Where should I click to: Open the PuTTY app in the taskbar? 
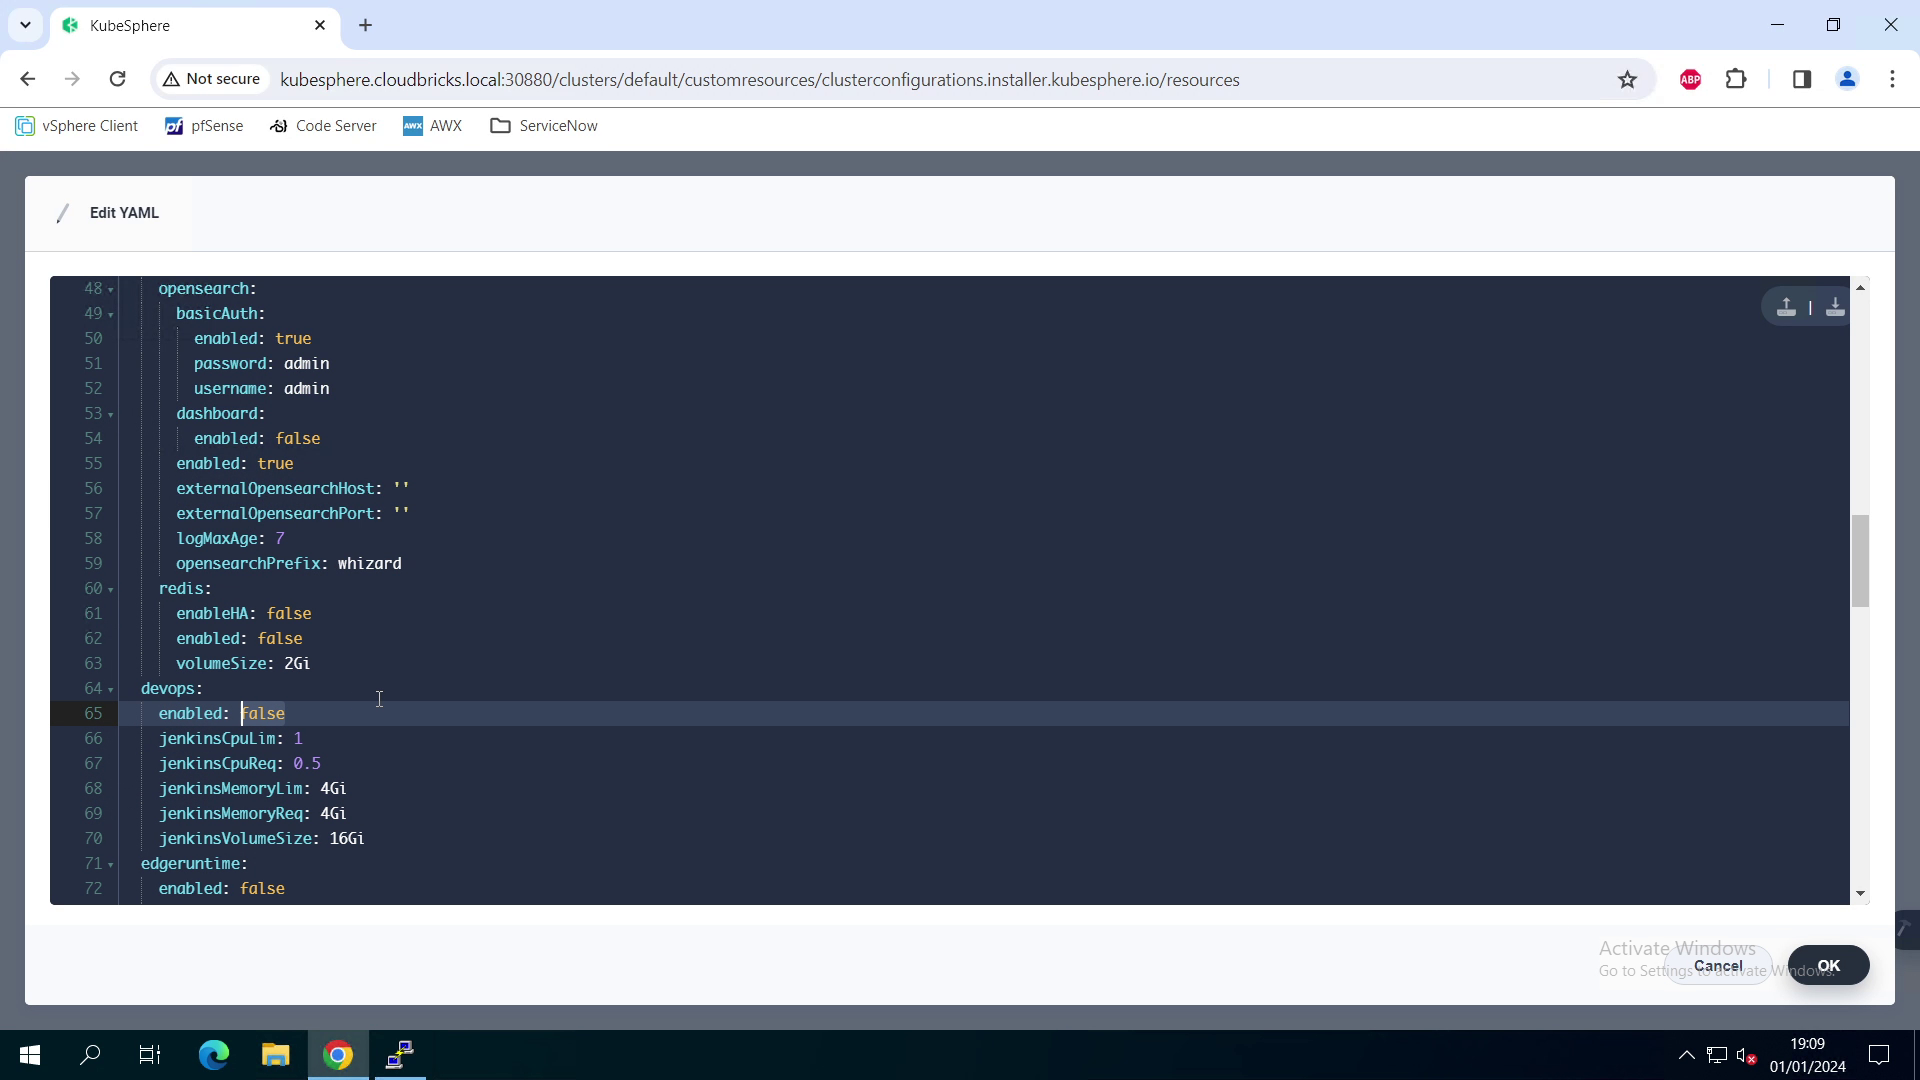pos(400,1055)
